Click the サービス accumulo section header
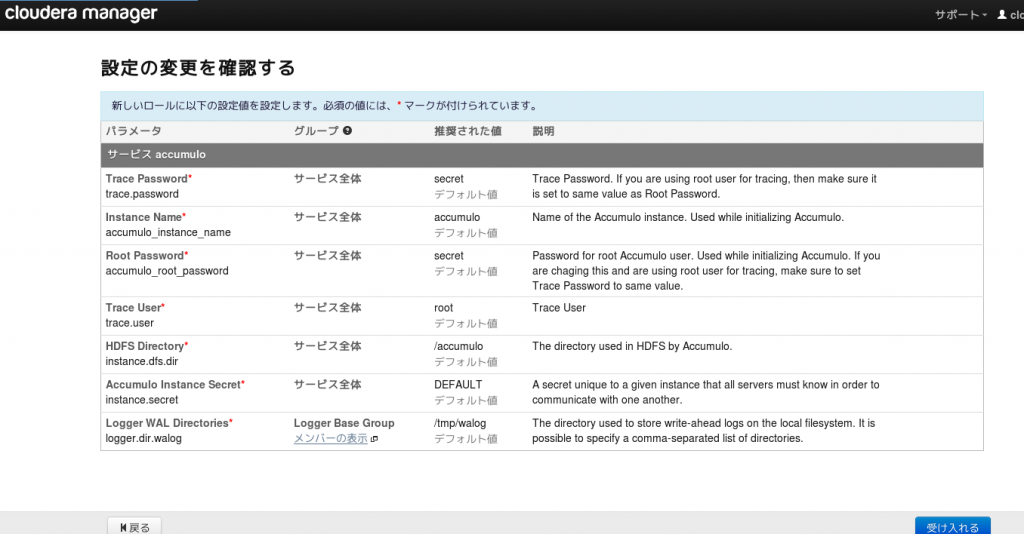Image resolution: width=1024 pixels, height=534 pixels. click(542, 155)
